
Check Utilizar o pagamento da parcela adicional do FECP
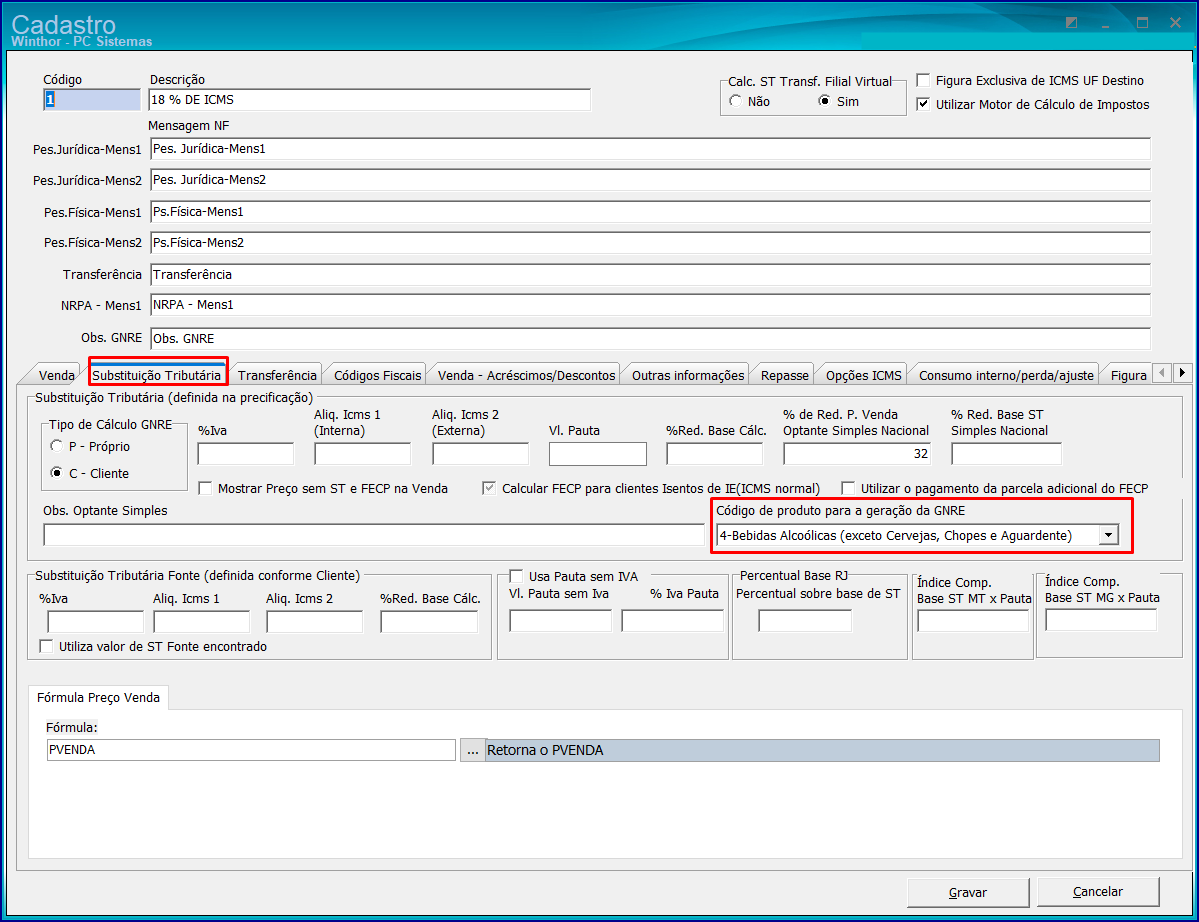click(848, 488)
